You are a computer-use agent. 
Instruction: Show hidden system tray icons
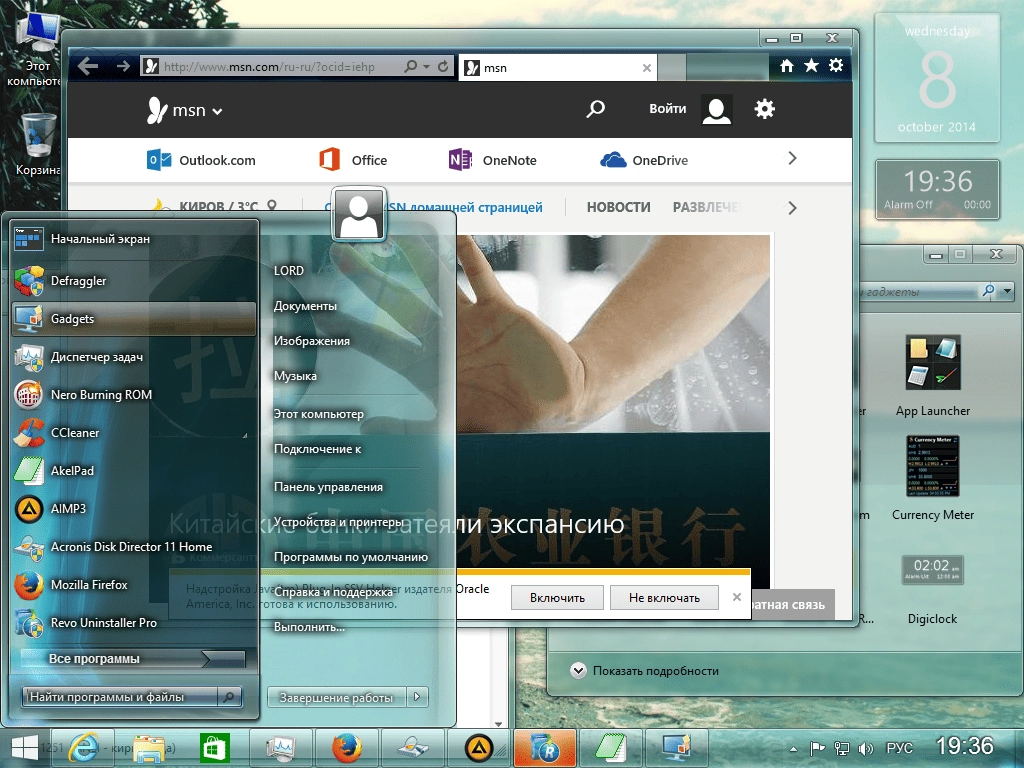click(793, 749)
